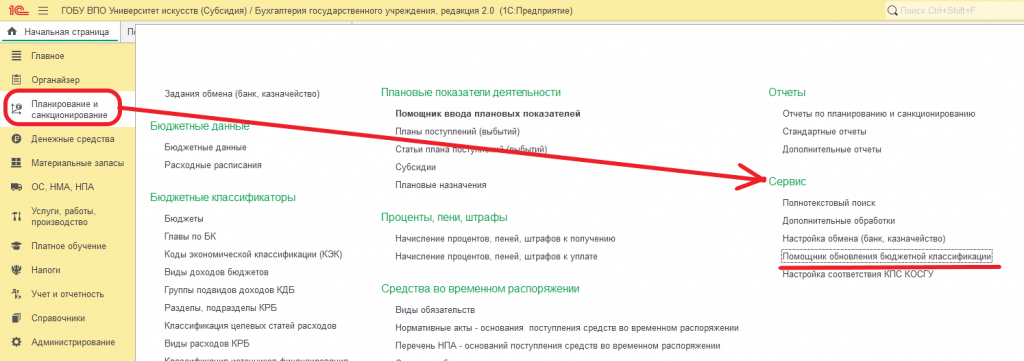Click the Налоги emblem icon

click(x=17, y=270)
